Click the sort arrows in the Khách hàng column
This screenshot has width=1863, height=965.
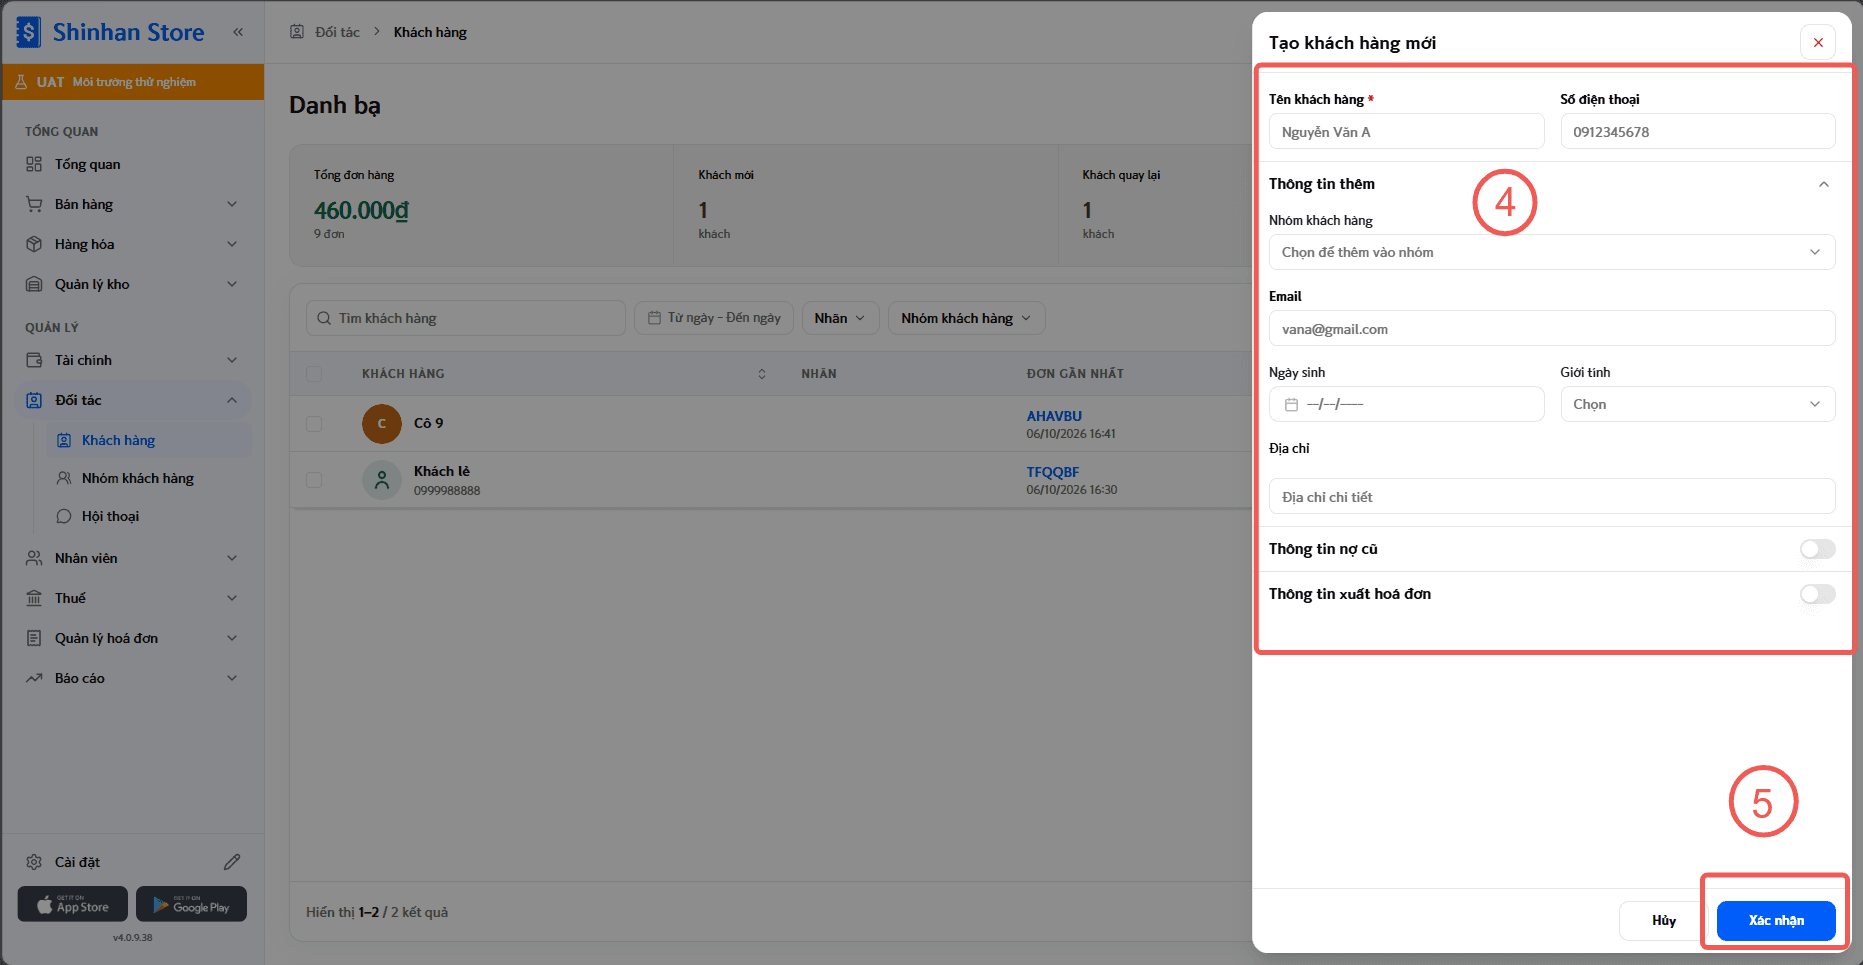[762, 374]
